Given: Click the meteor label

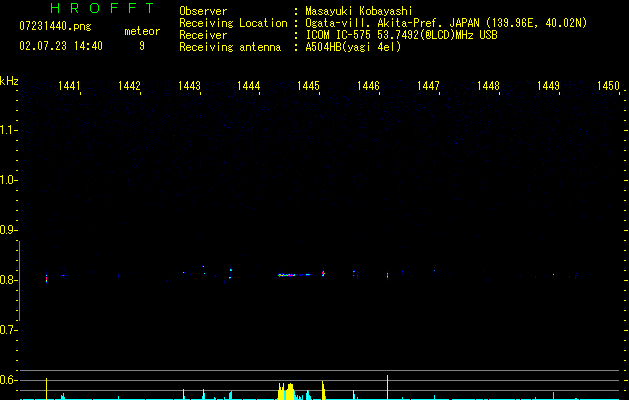Looking at the screenshot, I should tap(142, 31).
